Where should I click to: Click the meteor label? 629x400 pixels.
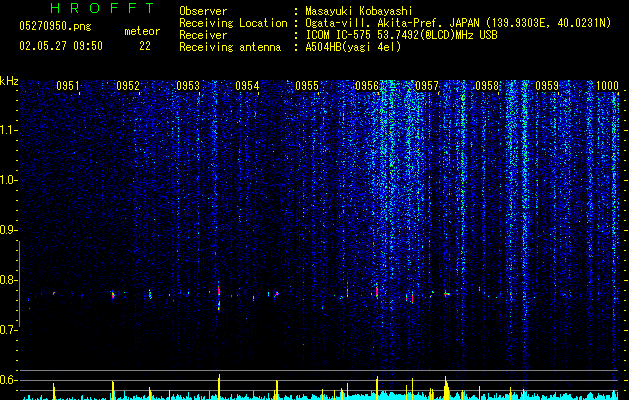coord(142,31)
